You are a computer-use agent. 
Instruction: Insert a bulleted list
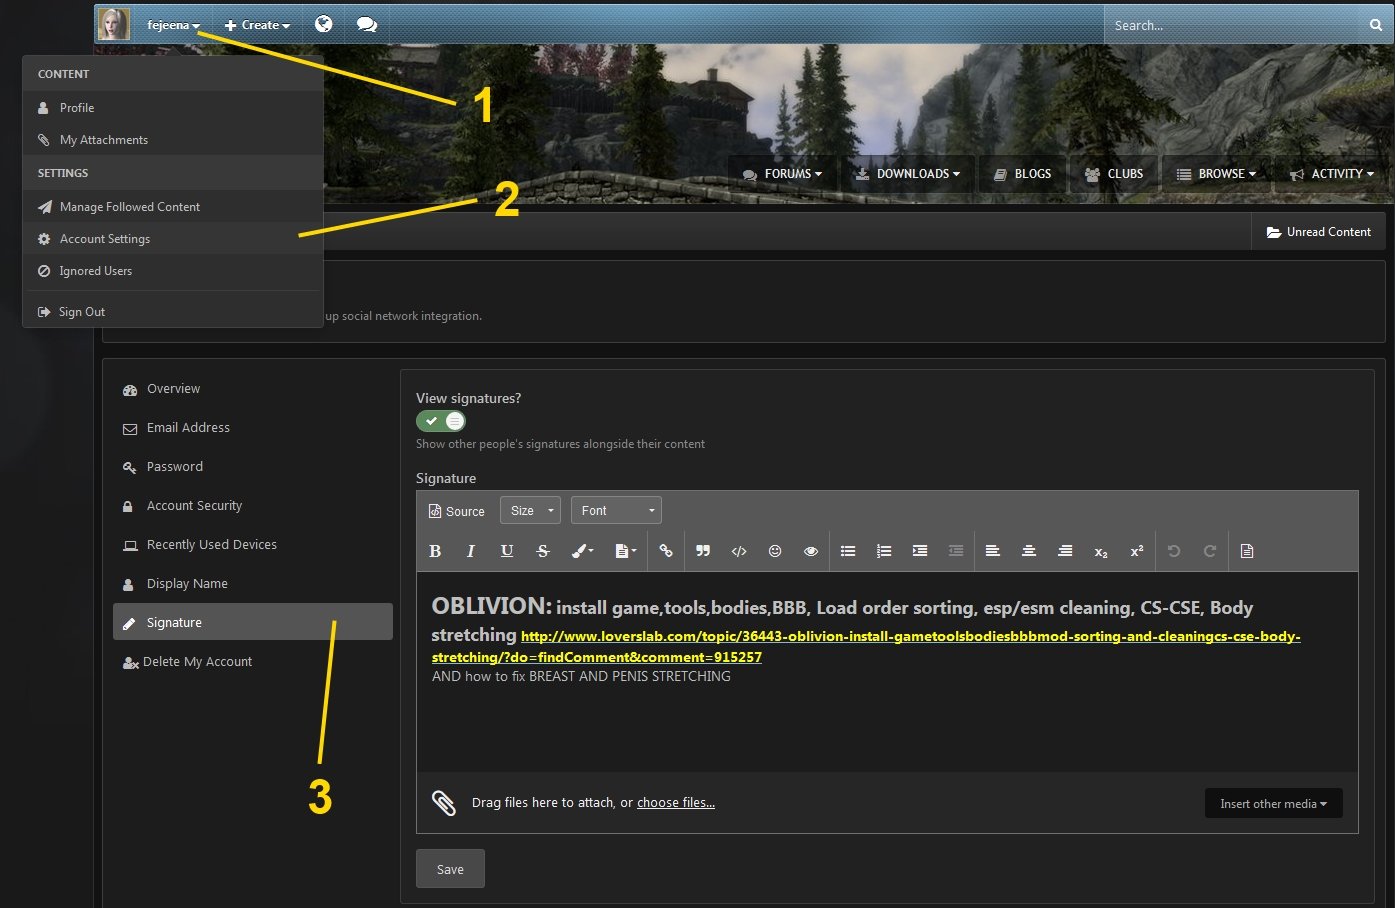[x=848, y=551]
